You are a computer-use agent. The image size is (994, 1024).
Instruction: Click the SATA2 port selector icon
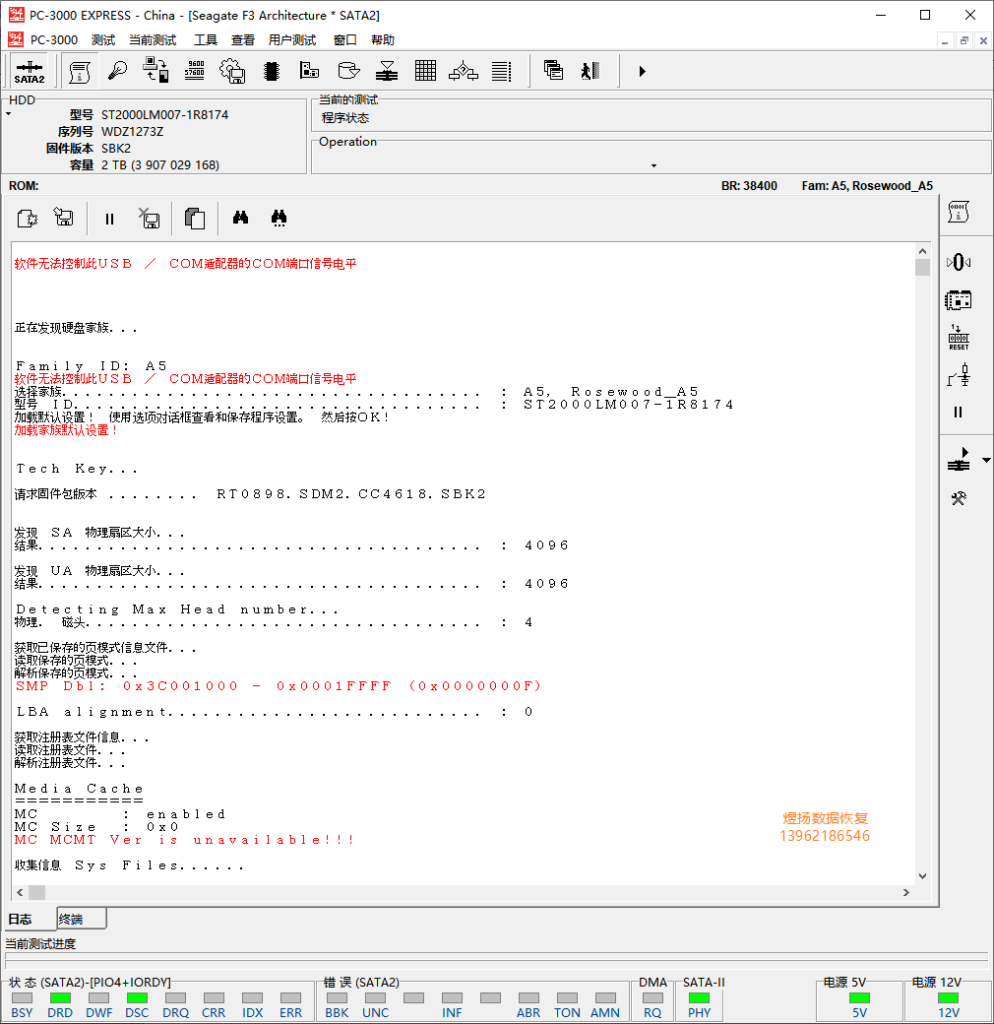point(29,71)
